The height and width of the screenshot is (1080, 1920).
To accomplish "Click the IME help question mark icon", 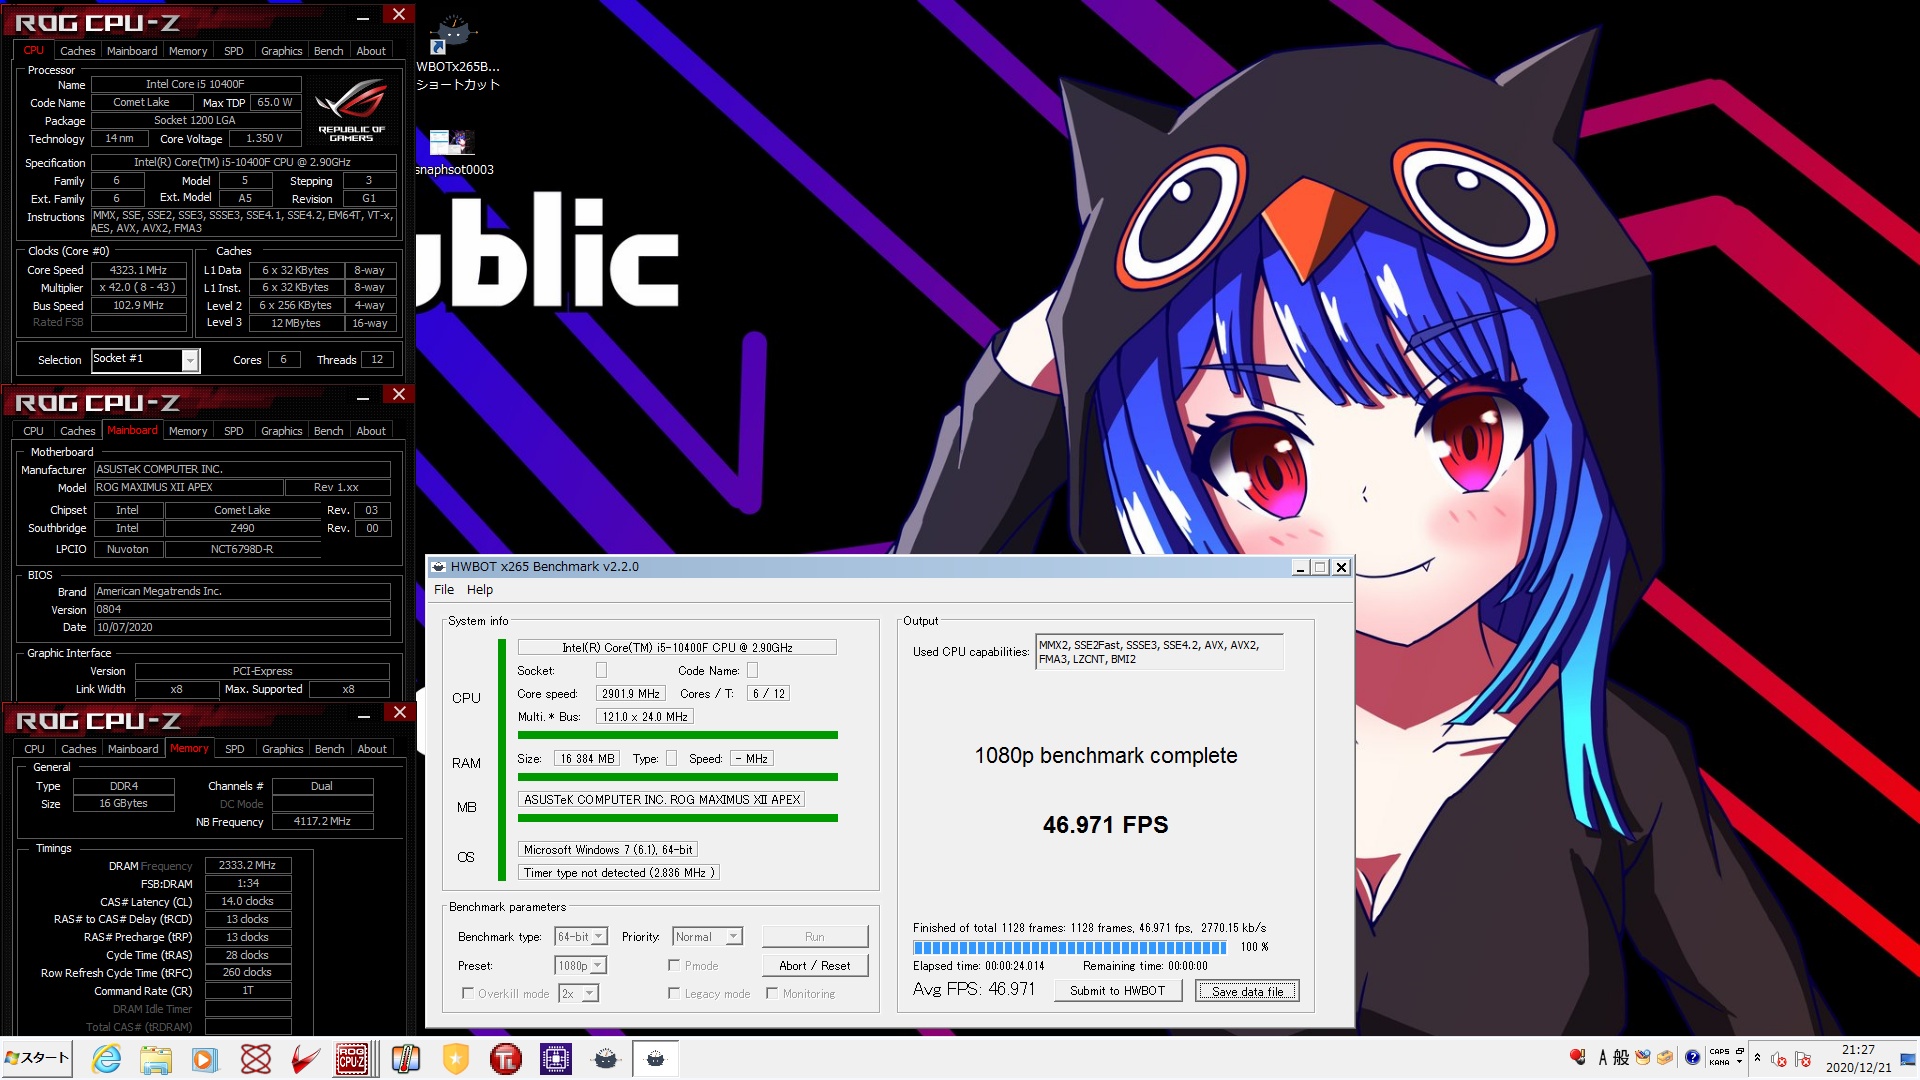I will pos(1692,1057).
